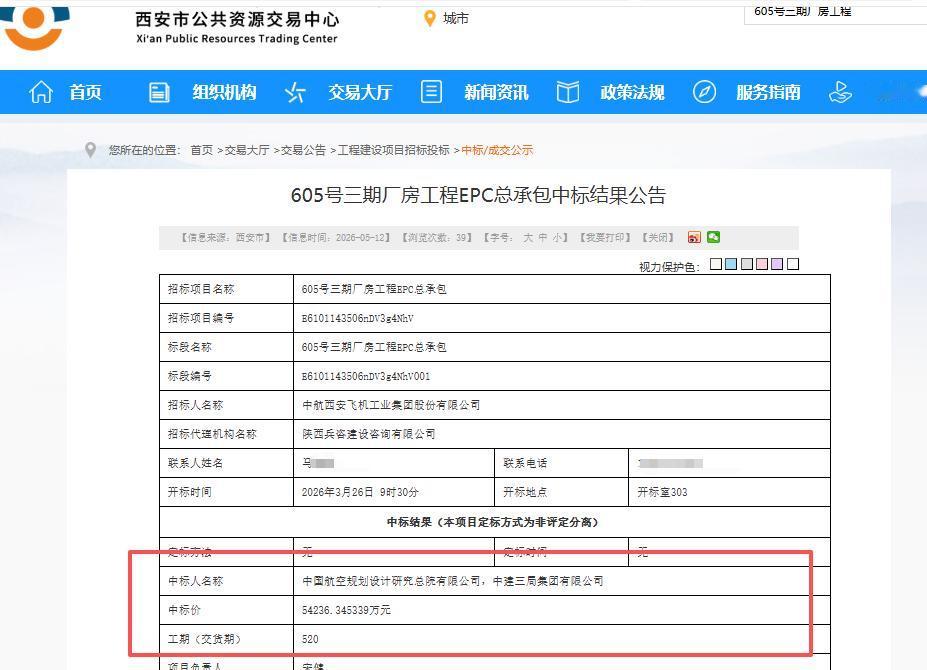Image resolution: width=927 pixels, height=670 pixels.
Task: Click 中标/成交公示 breadcrumb link
Action: (497, 150)
